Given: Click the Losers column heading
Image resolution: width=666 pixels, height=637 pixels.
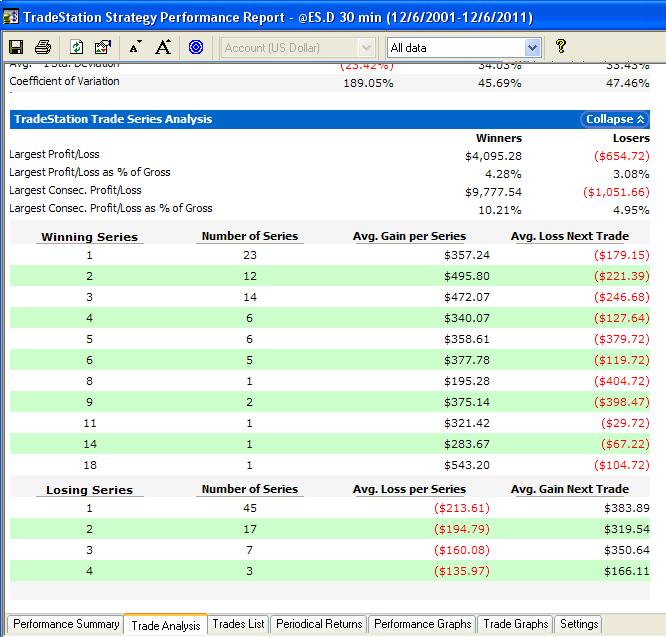Looking at the screenshot, I should 631,138.
